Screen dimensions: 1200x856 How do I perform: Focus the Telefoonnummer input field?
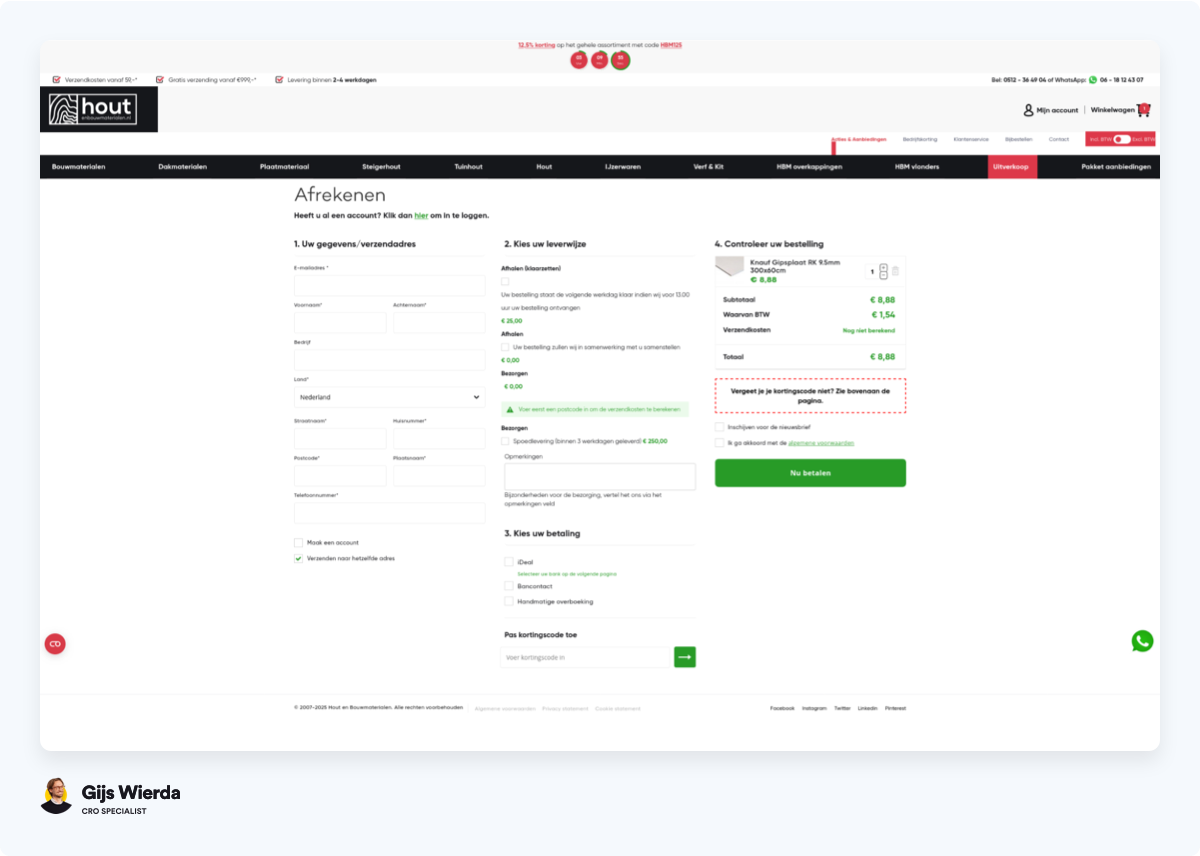[x=389, y=513]
